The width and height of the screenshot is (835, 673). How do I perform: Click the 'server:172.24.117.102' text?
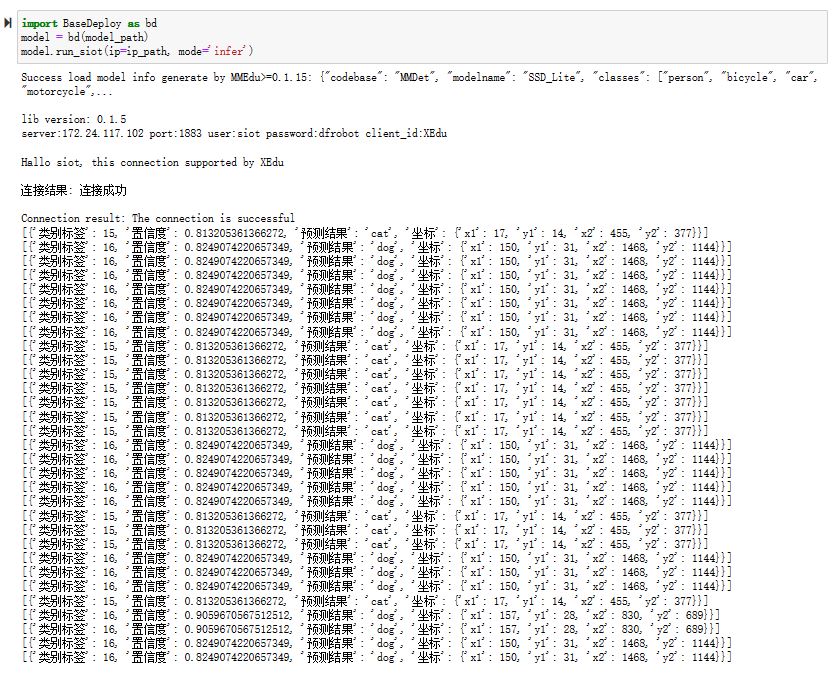[x=83, y=133]
